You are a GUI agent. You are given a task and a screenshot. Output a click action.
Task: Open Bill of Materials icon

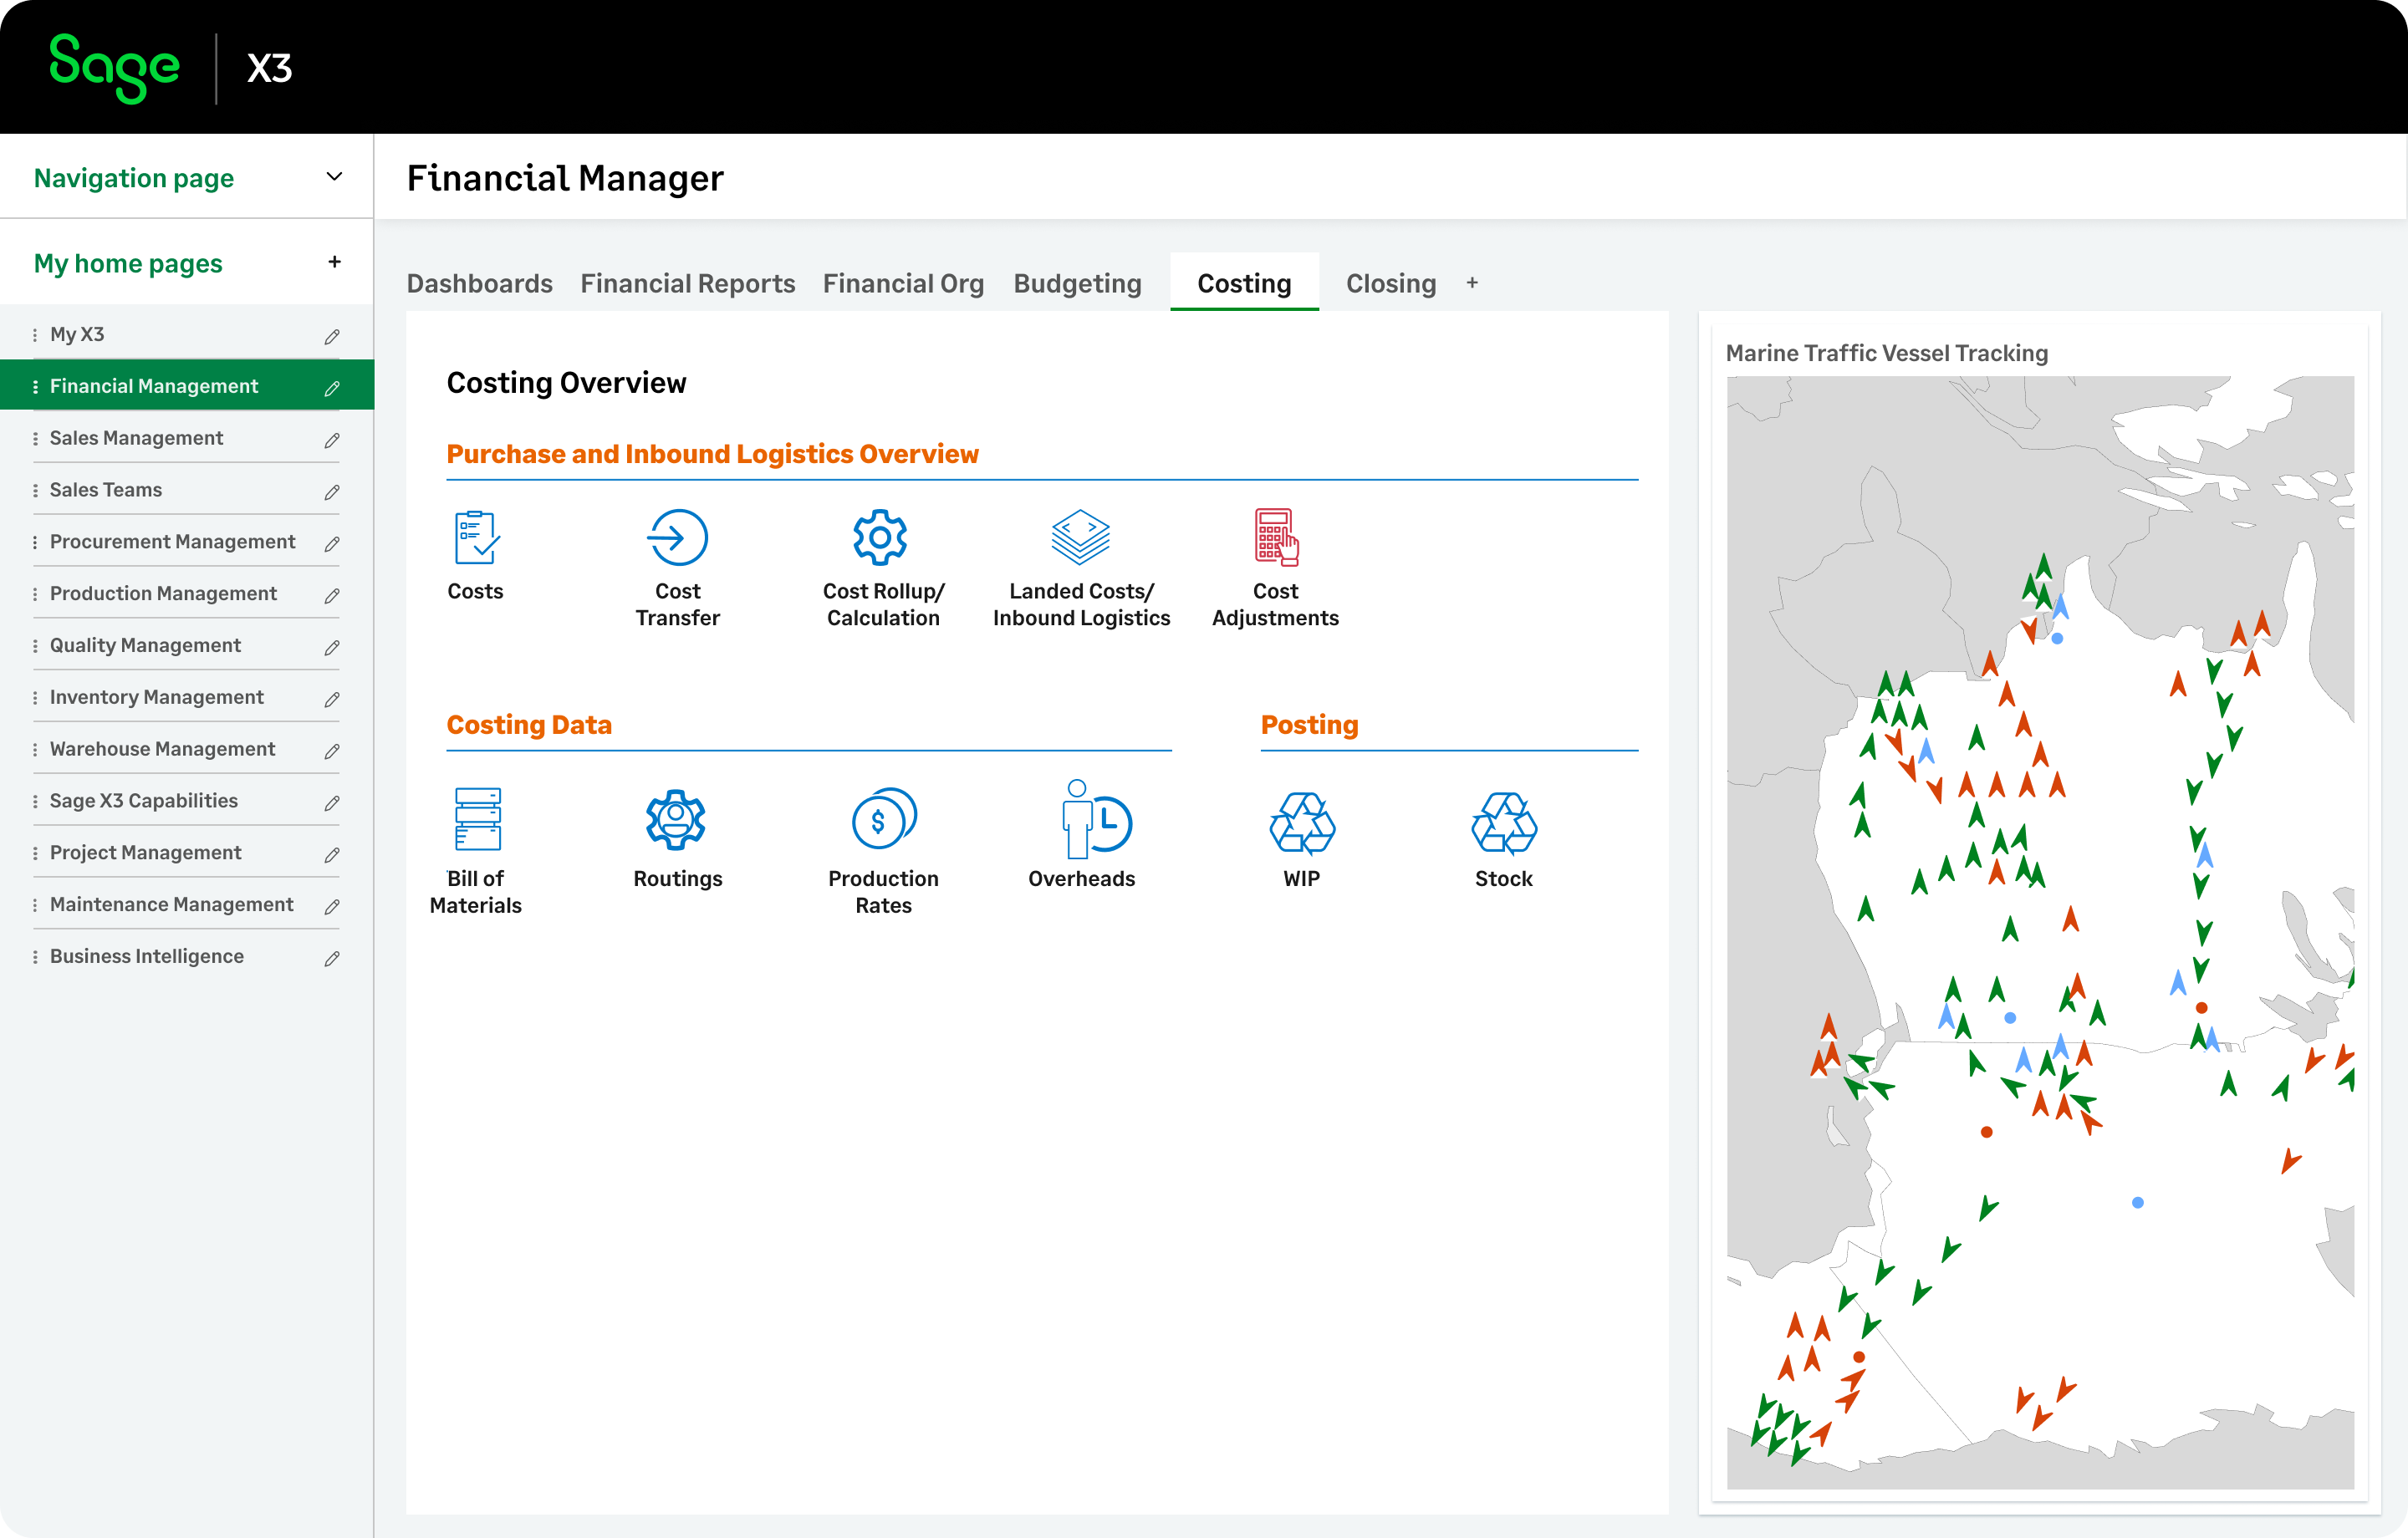pyautogui.click(x=477, y=819)
